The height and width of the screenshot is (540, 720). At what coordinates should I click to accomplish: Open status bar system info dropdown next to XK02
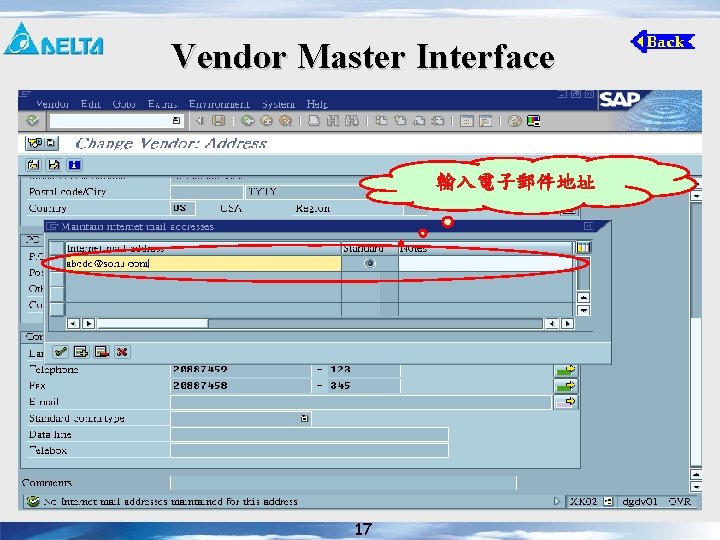[608, 501]
